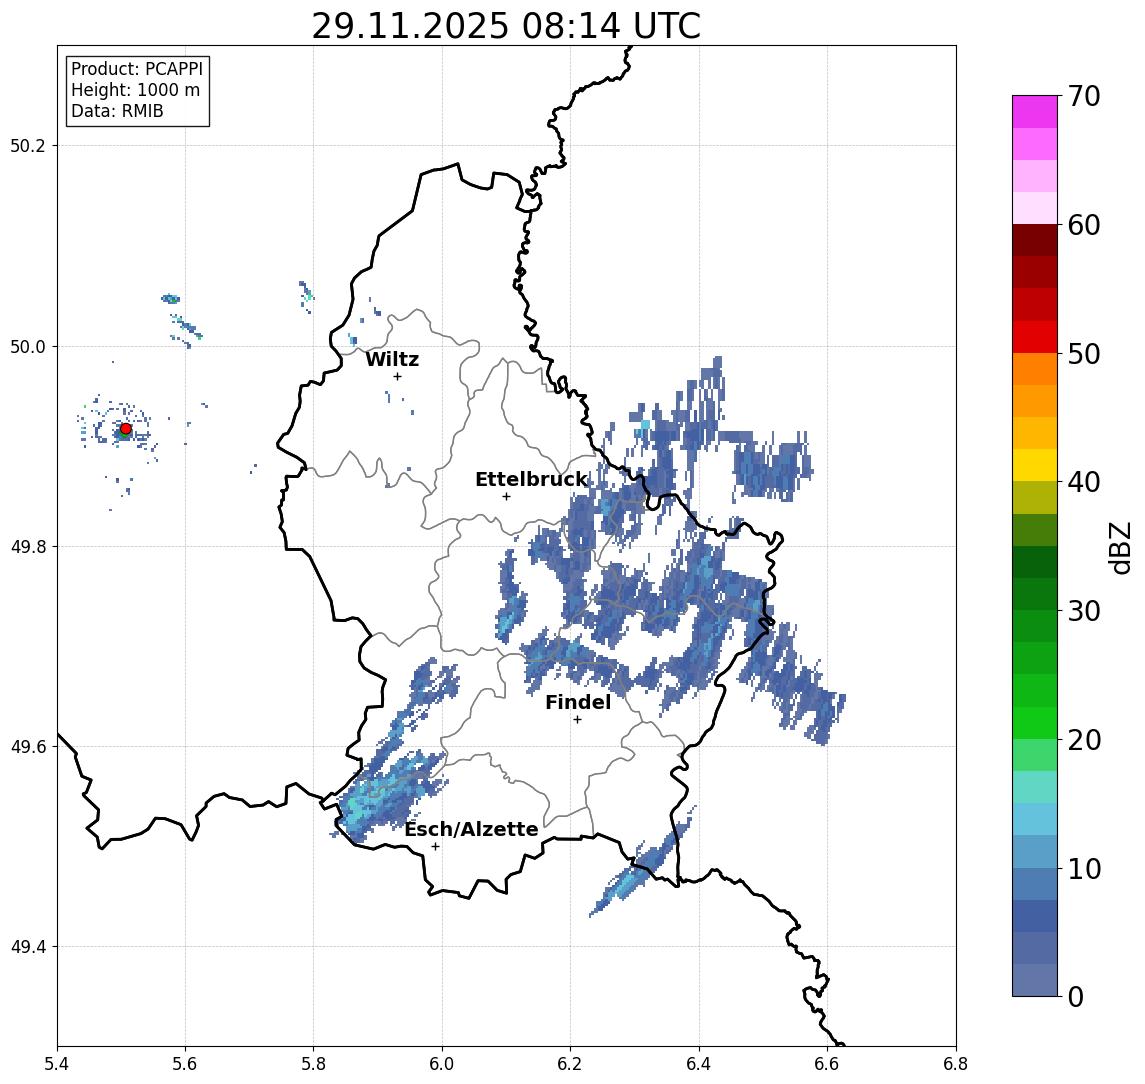Click the 0 label on the colorbar
The image size is (1145, 1084).
pos(1076,996)
